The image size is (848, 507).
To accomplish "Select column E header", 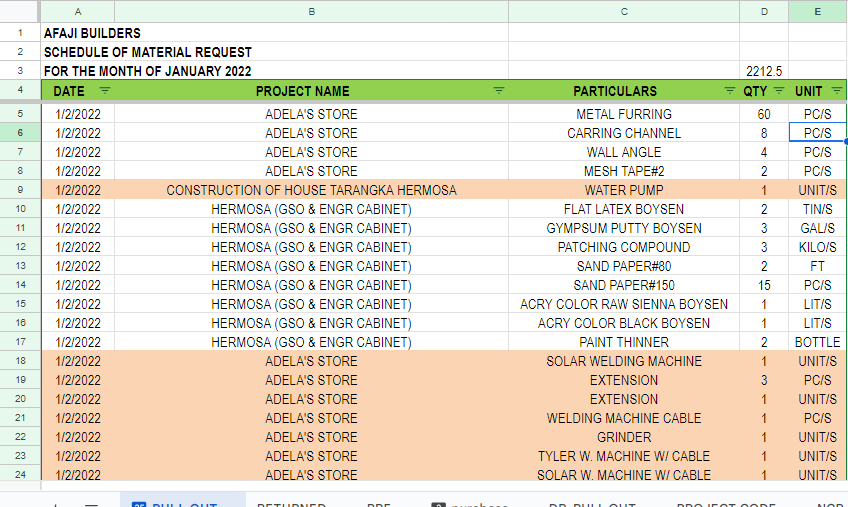I will point(818,11).
